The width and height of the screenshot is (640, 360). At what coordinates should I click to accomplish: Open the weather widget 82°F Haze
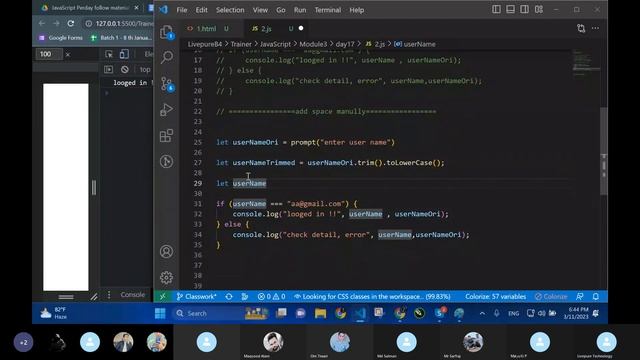click(x=54, y=313)
